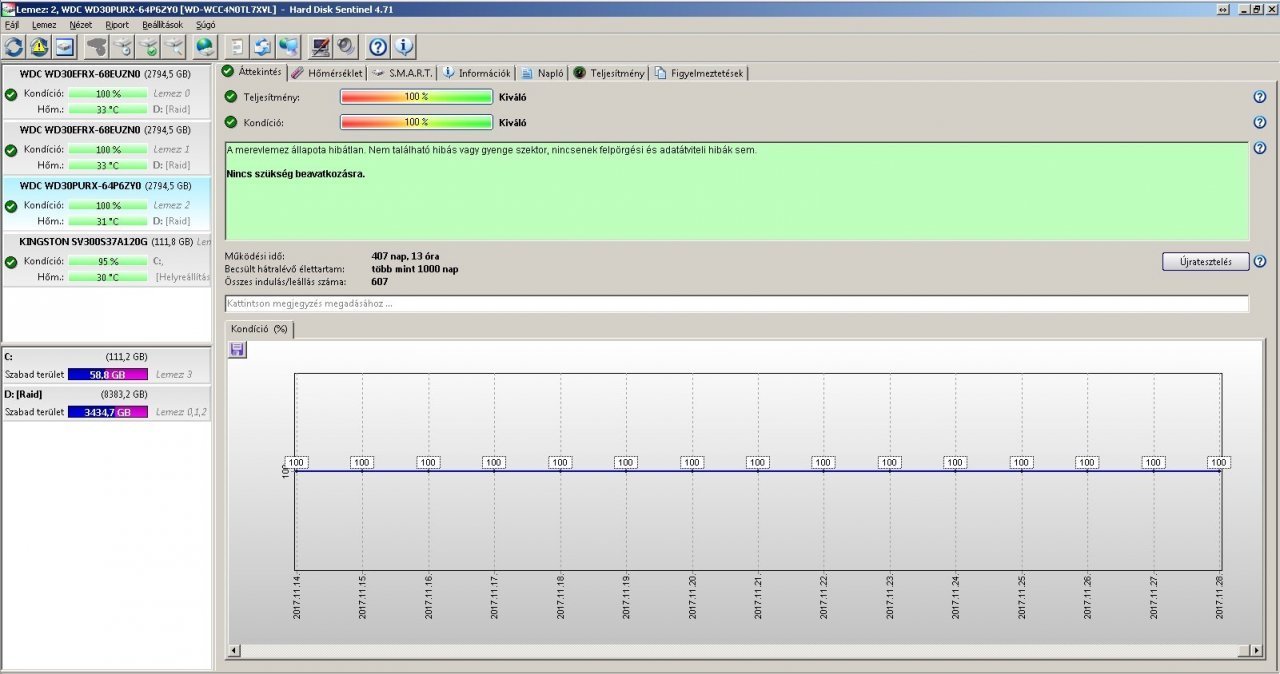The image size is (1280, 674).
Task: Click the speaker sound icon in toolbar
Action: point(346,46)
